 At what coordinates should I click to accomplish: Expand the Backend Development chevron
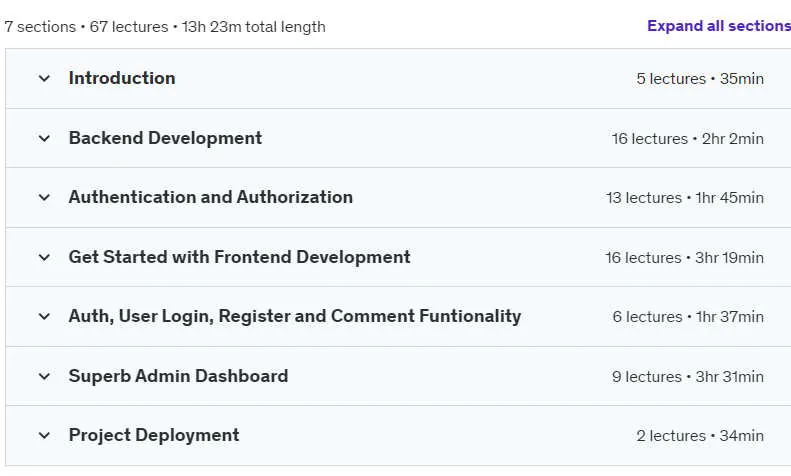(44, 138)
